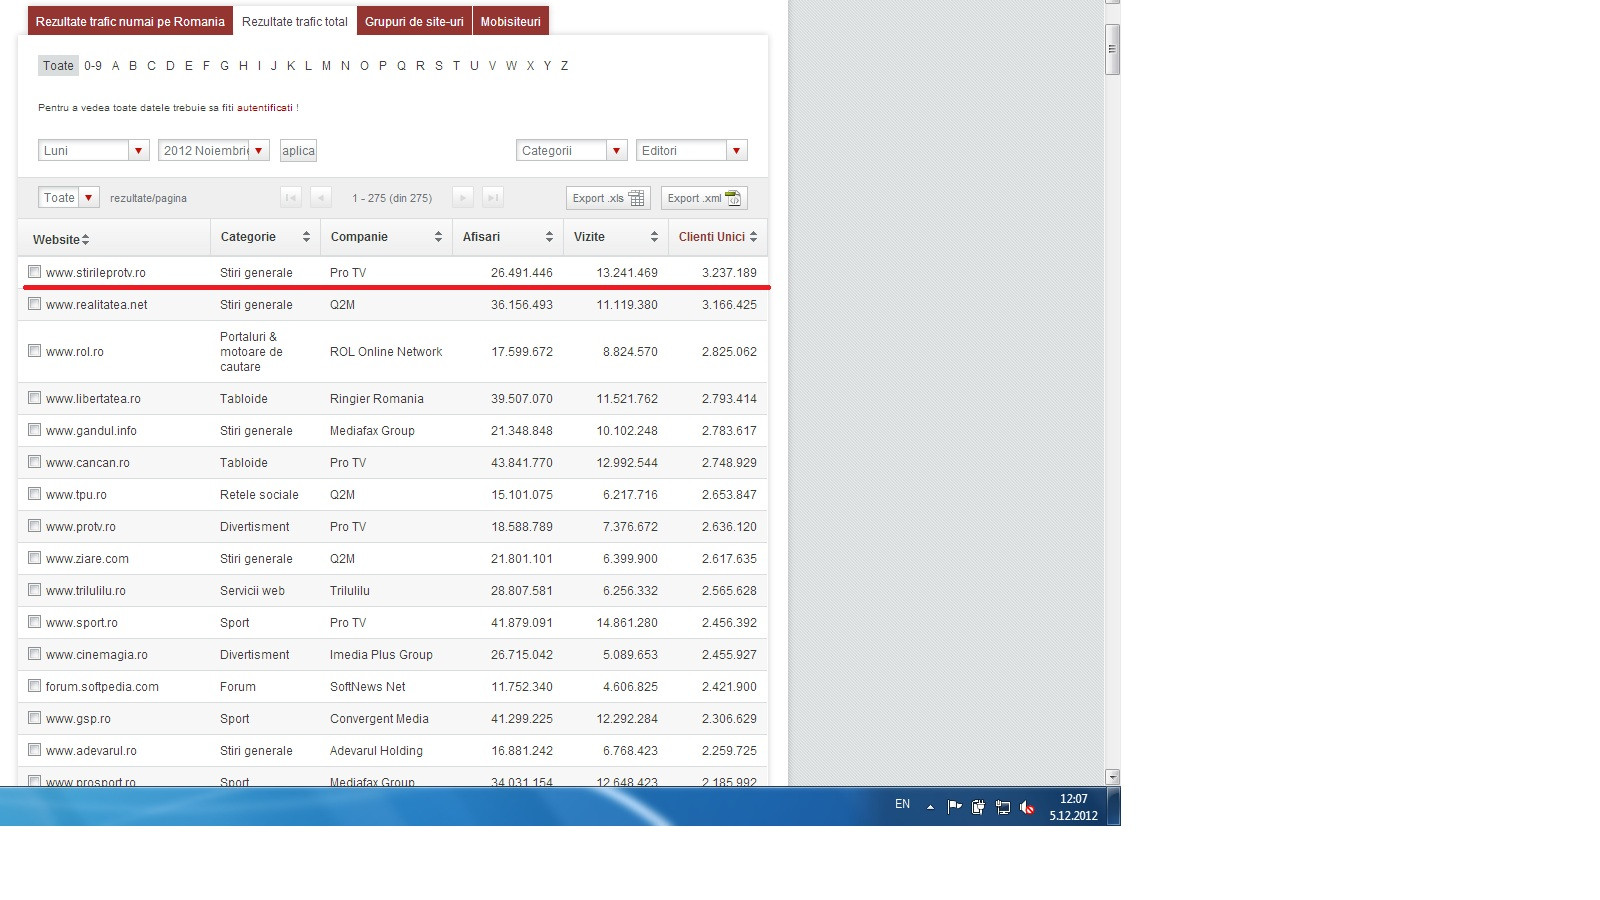This screenshot has width=1600, height=900.
Task: Open the Editori dropdown list
Action: 736,151
